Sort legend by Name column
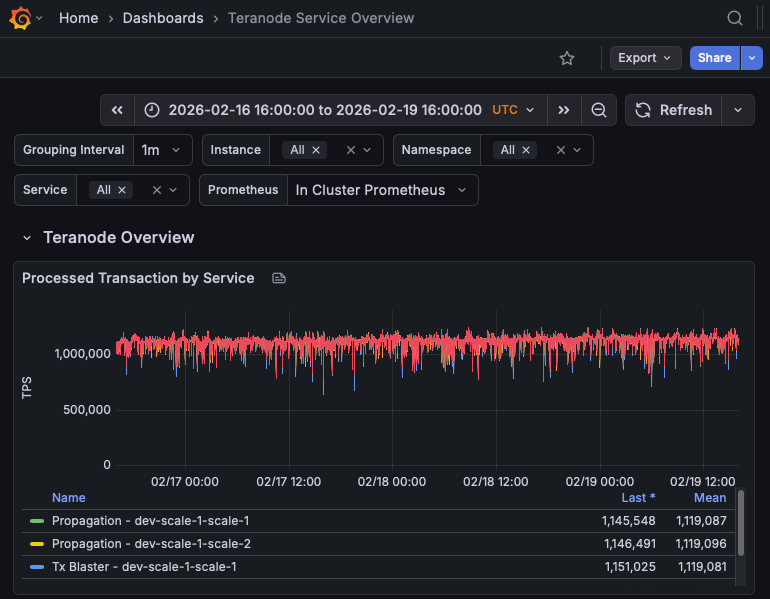Screen dimensions: 770x599 (x=69, y=498)
